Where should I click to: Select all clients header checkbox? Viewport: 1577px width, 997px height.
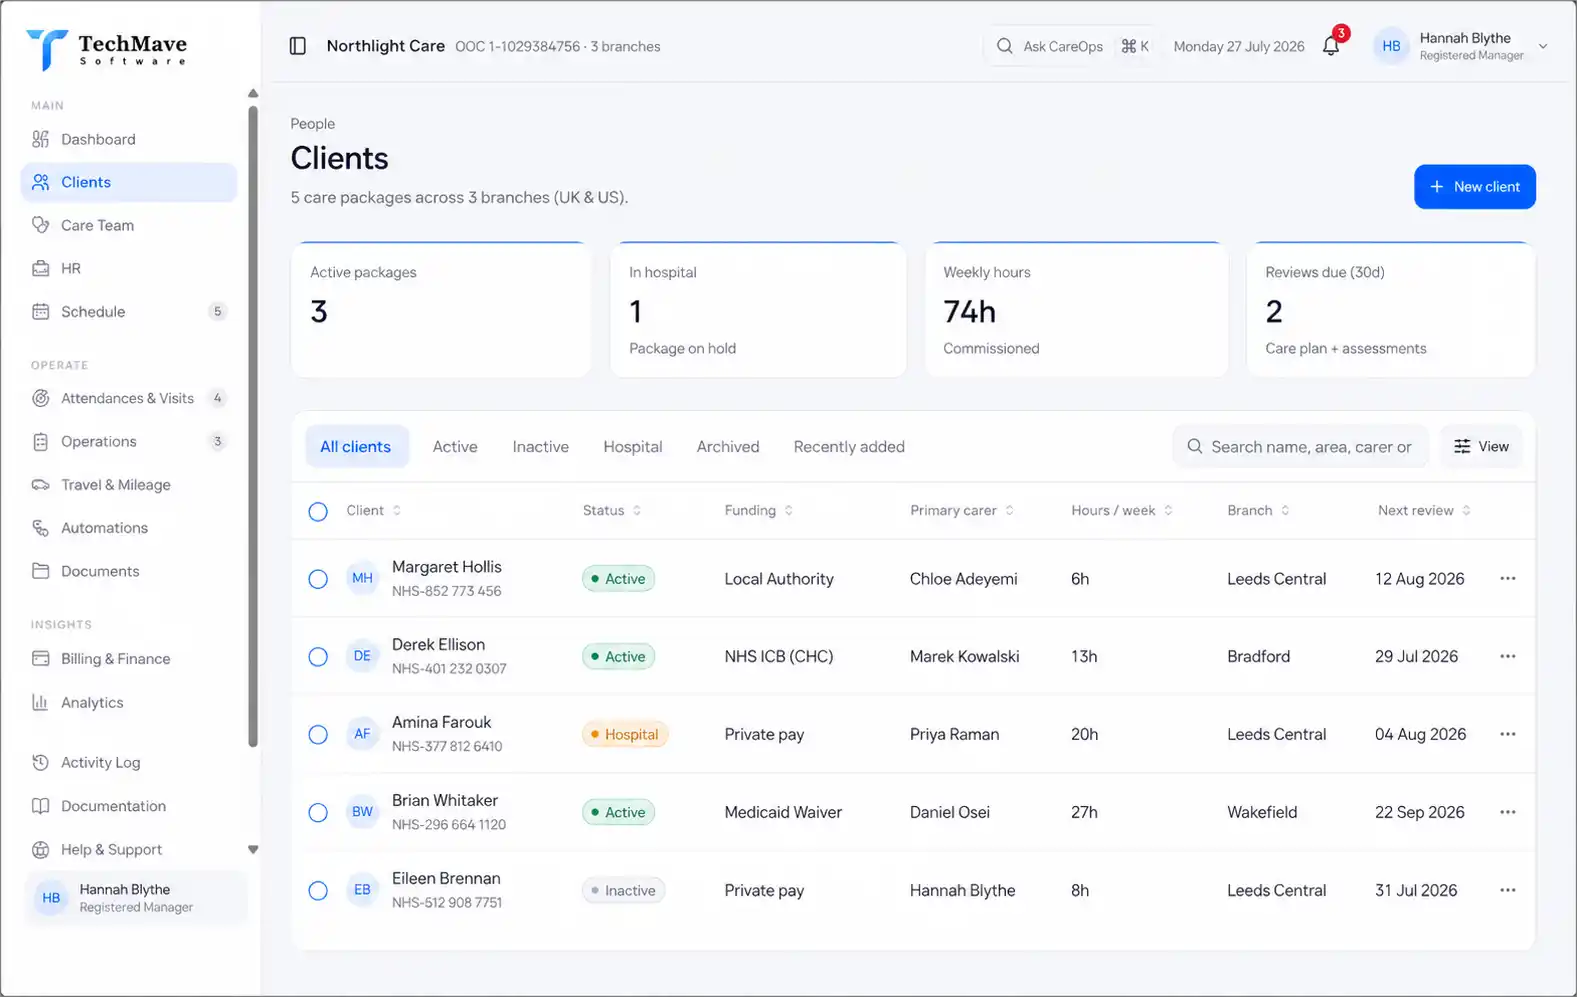(318, 512)
